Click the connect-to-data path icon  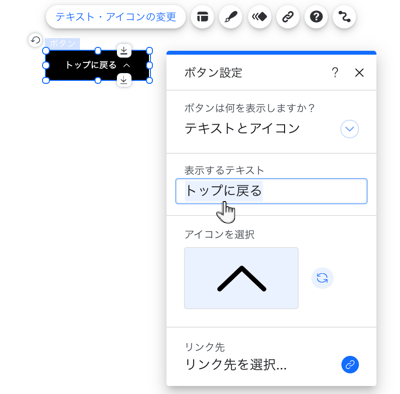tap(345, 17)
